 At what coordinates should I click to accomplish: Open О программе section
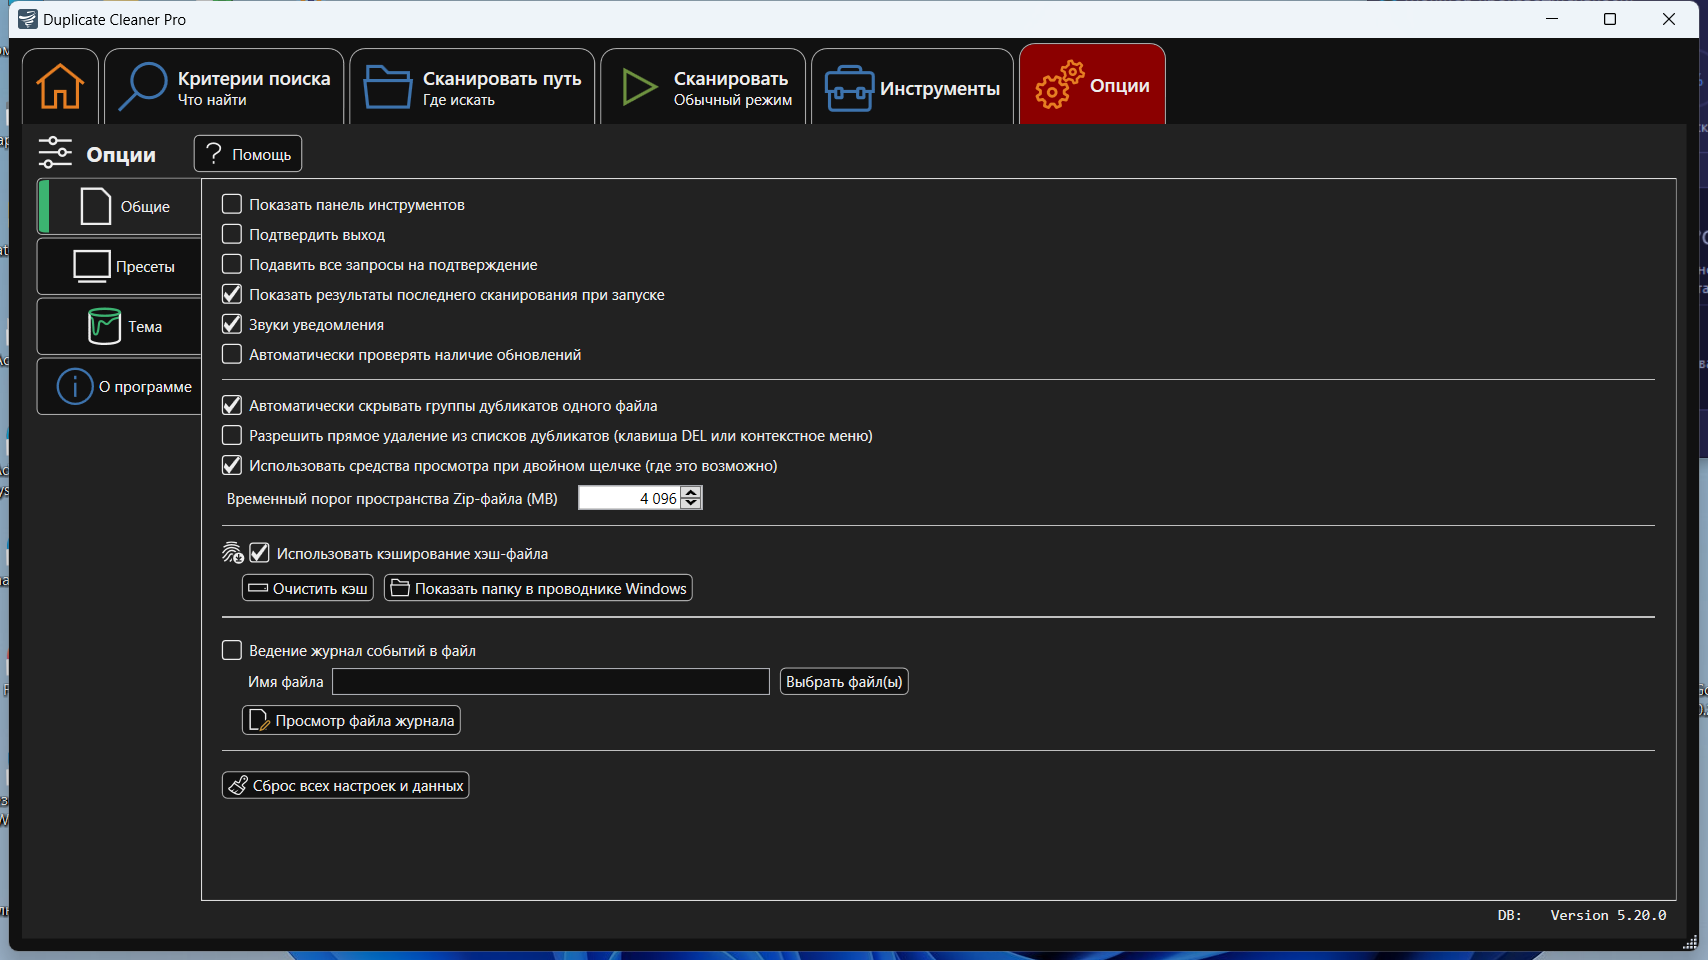120,386
